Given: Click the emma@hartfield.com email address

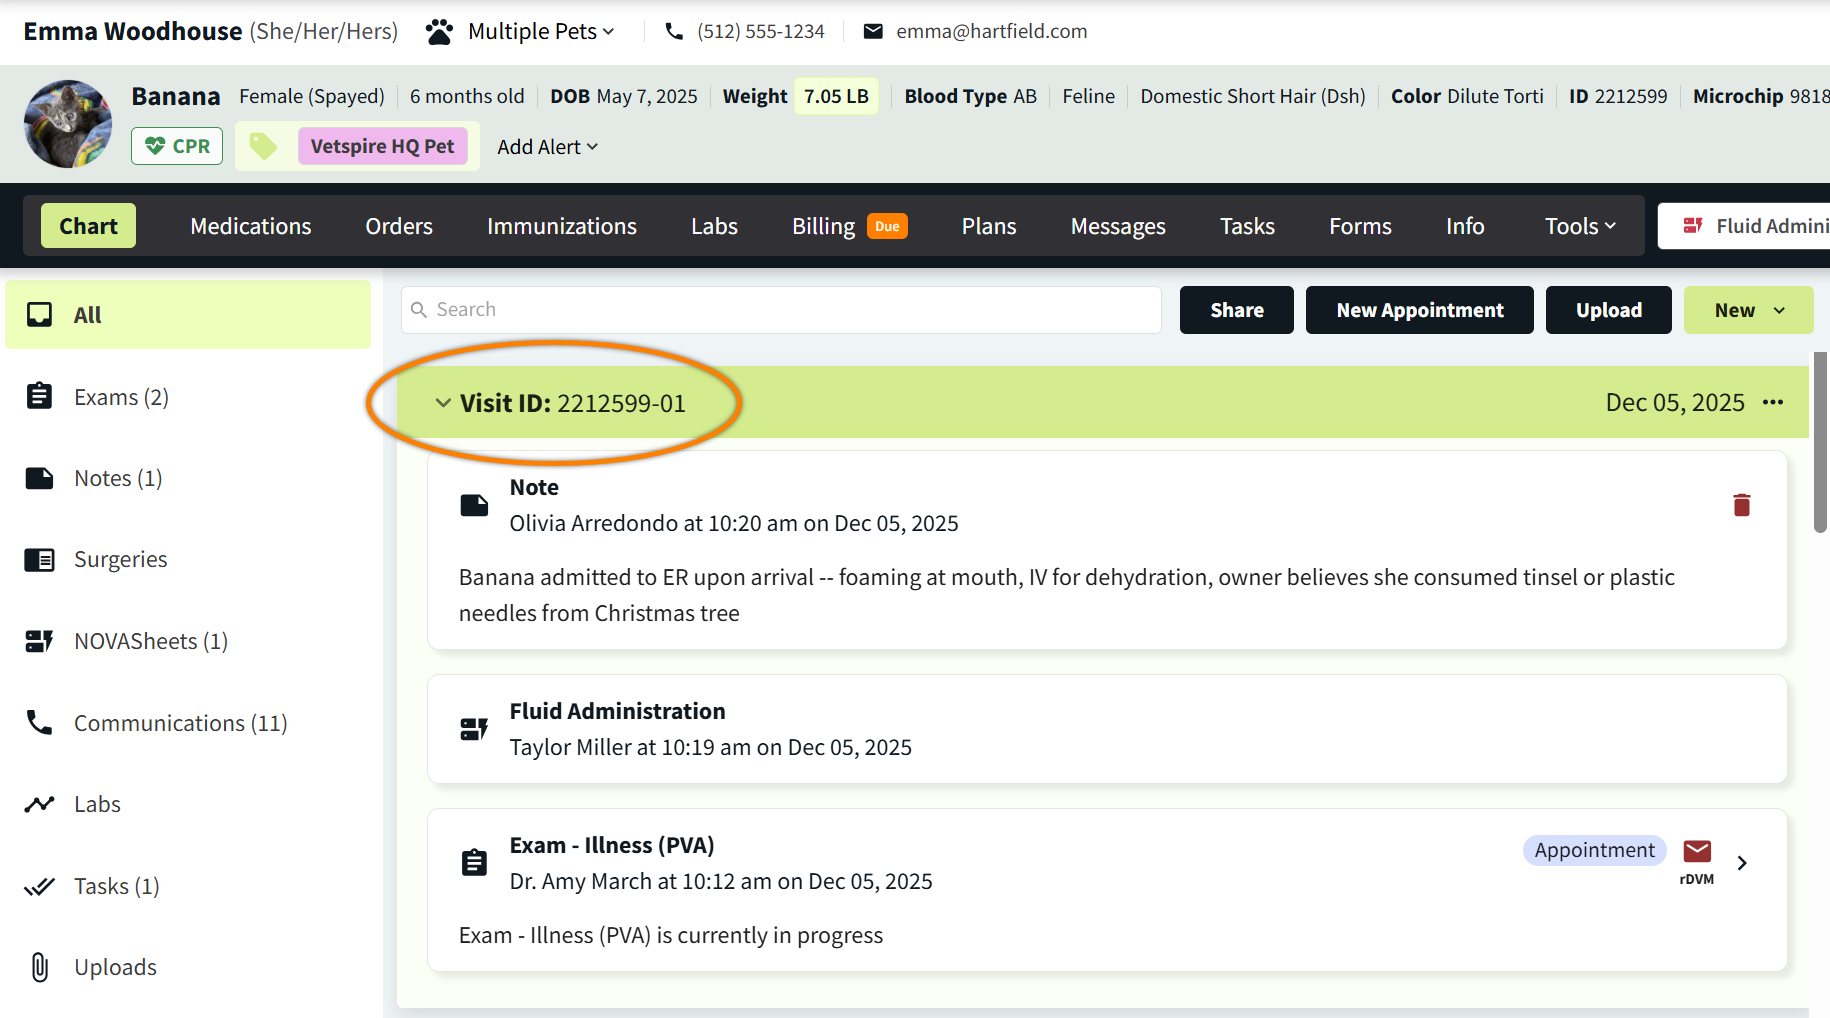Looking at the screenshot, I should point(991,32).
